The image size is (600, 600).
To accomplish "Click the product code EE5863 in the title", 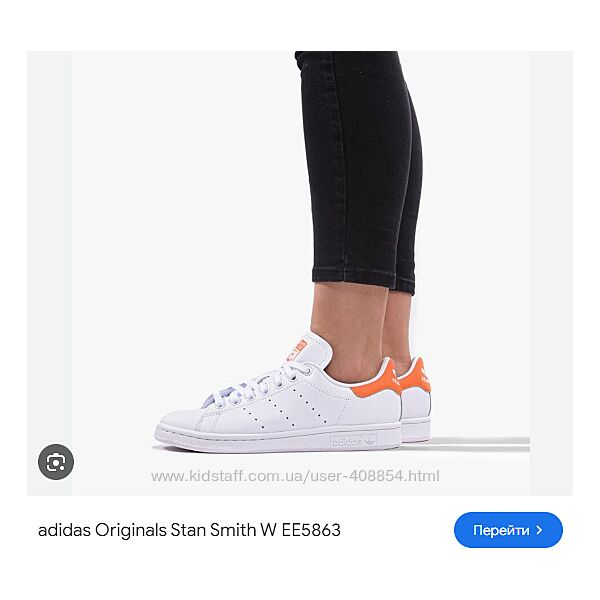I will [x=311, y=530].
